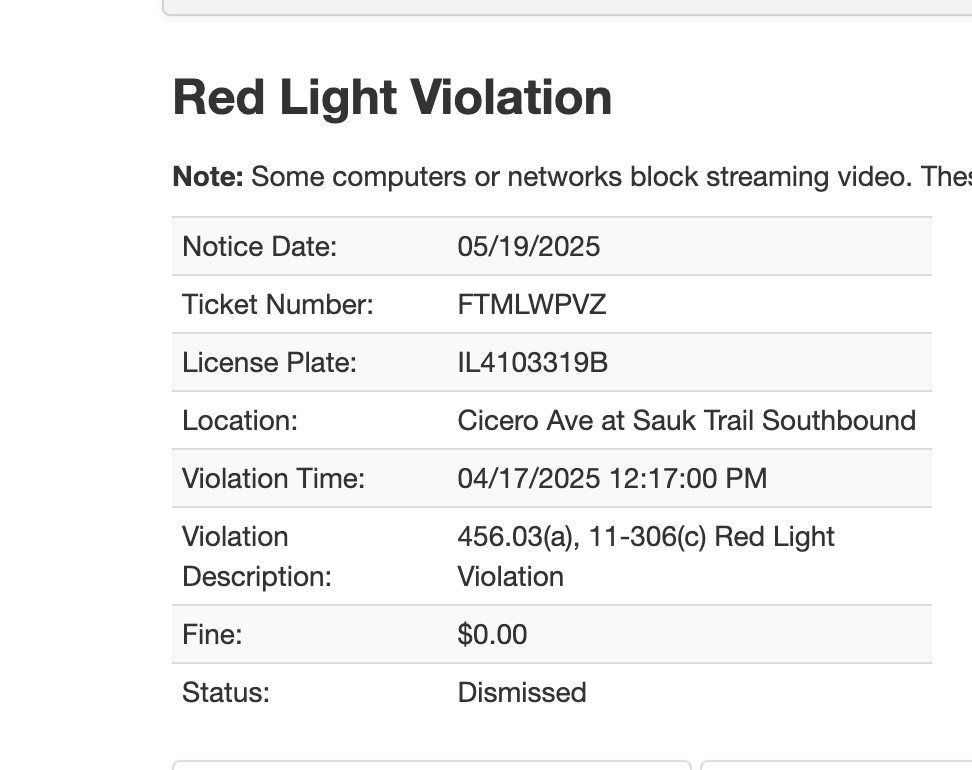This screenshot has height=770, width=972.
Task: Click the Notice Date label cell
Action: 259,246
